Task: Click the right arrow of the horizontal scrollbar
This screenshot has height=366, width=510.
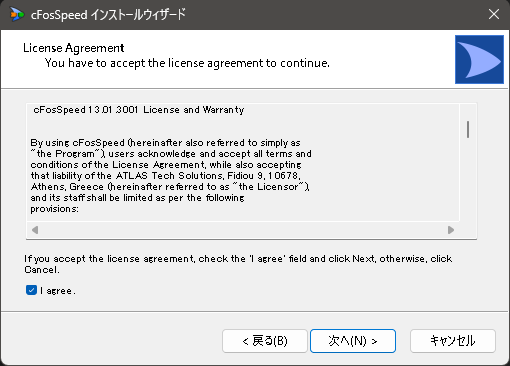Action: [451, 230]
